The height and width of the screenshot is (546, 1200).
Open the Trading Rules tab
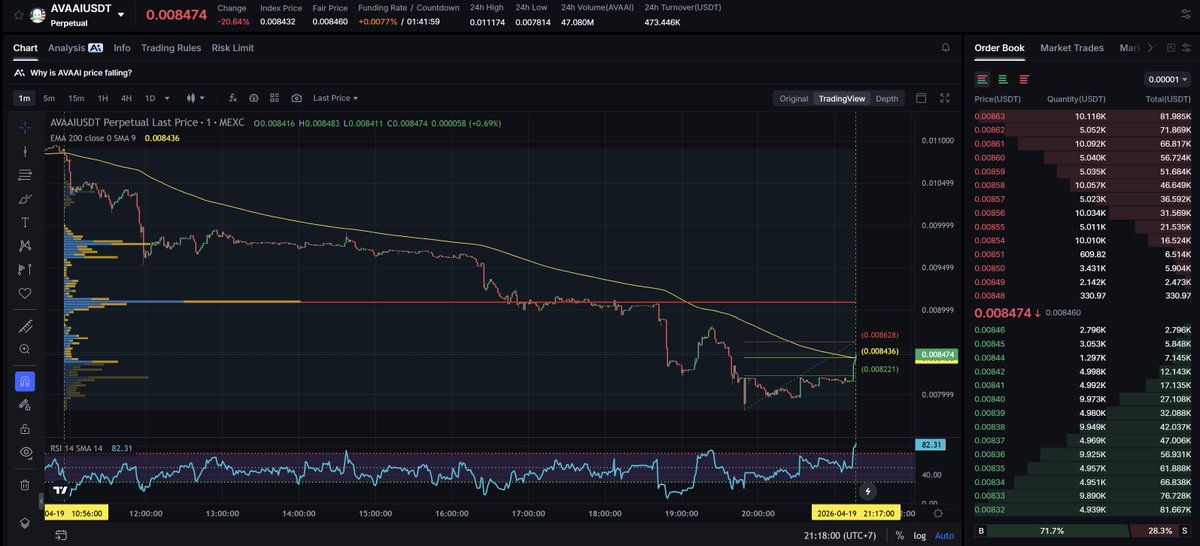[171, 47]
